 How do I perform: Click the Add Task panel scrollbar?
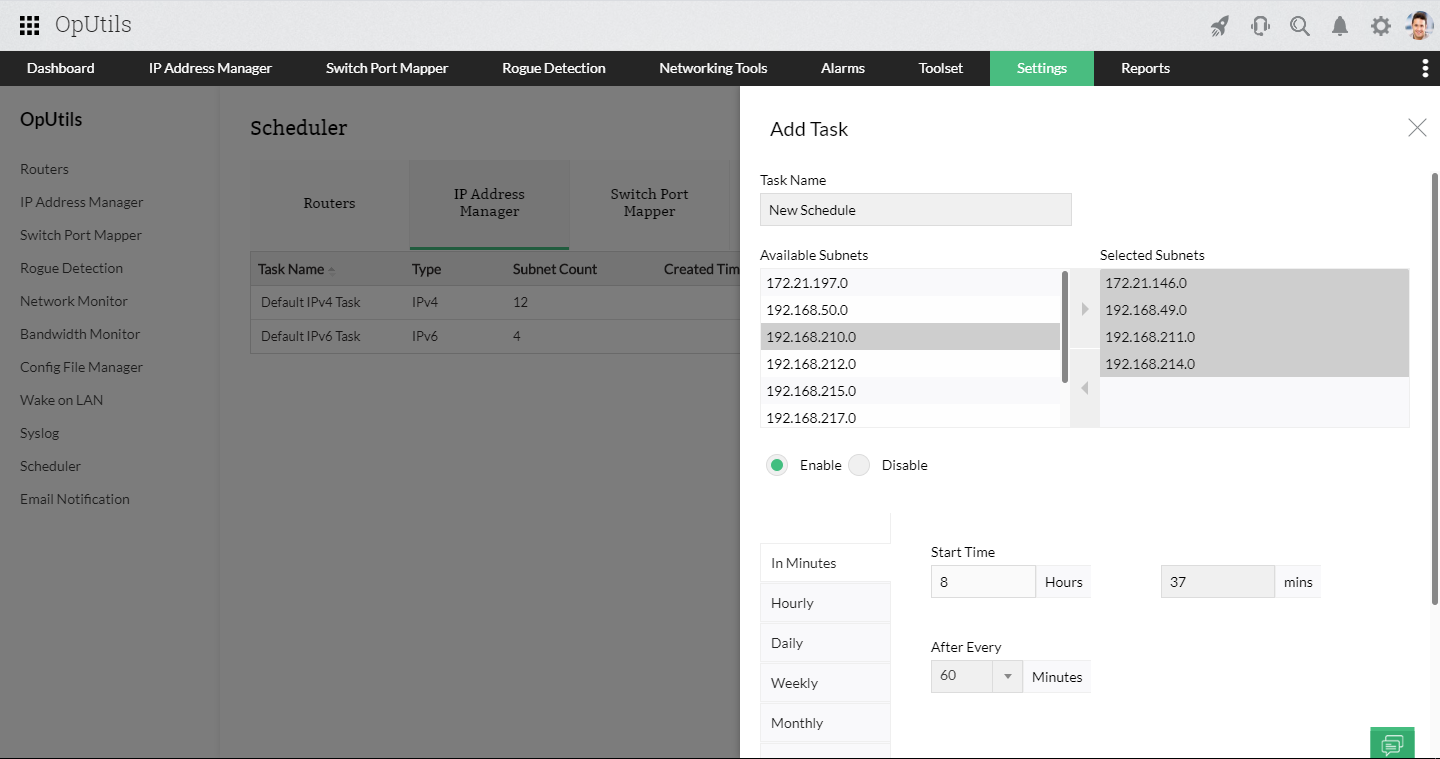1435,388
